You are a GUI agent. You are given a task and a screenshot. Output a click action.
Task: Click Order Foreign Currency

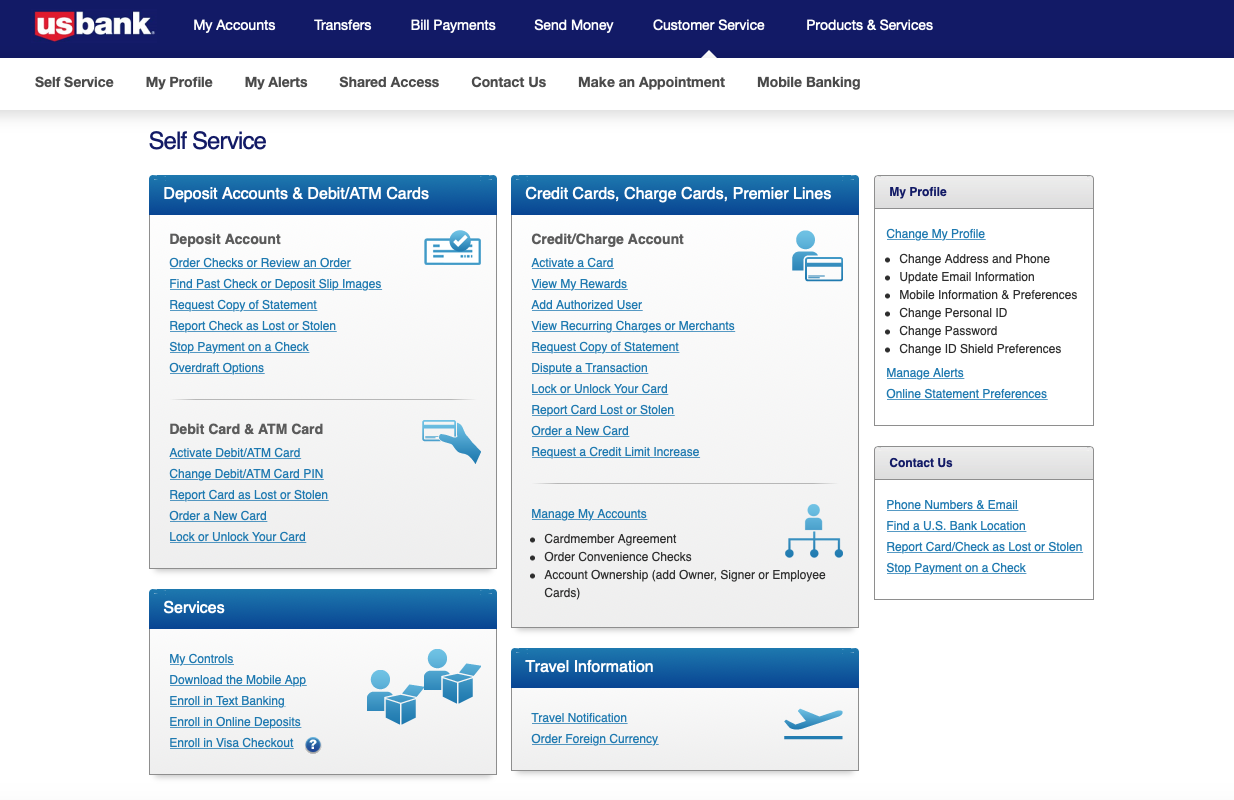[x=595, y=739]
